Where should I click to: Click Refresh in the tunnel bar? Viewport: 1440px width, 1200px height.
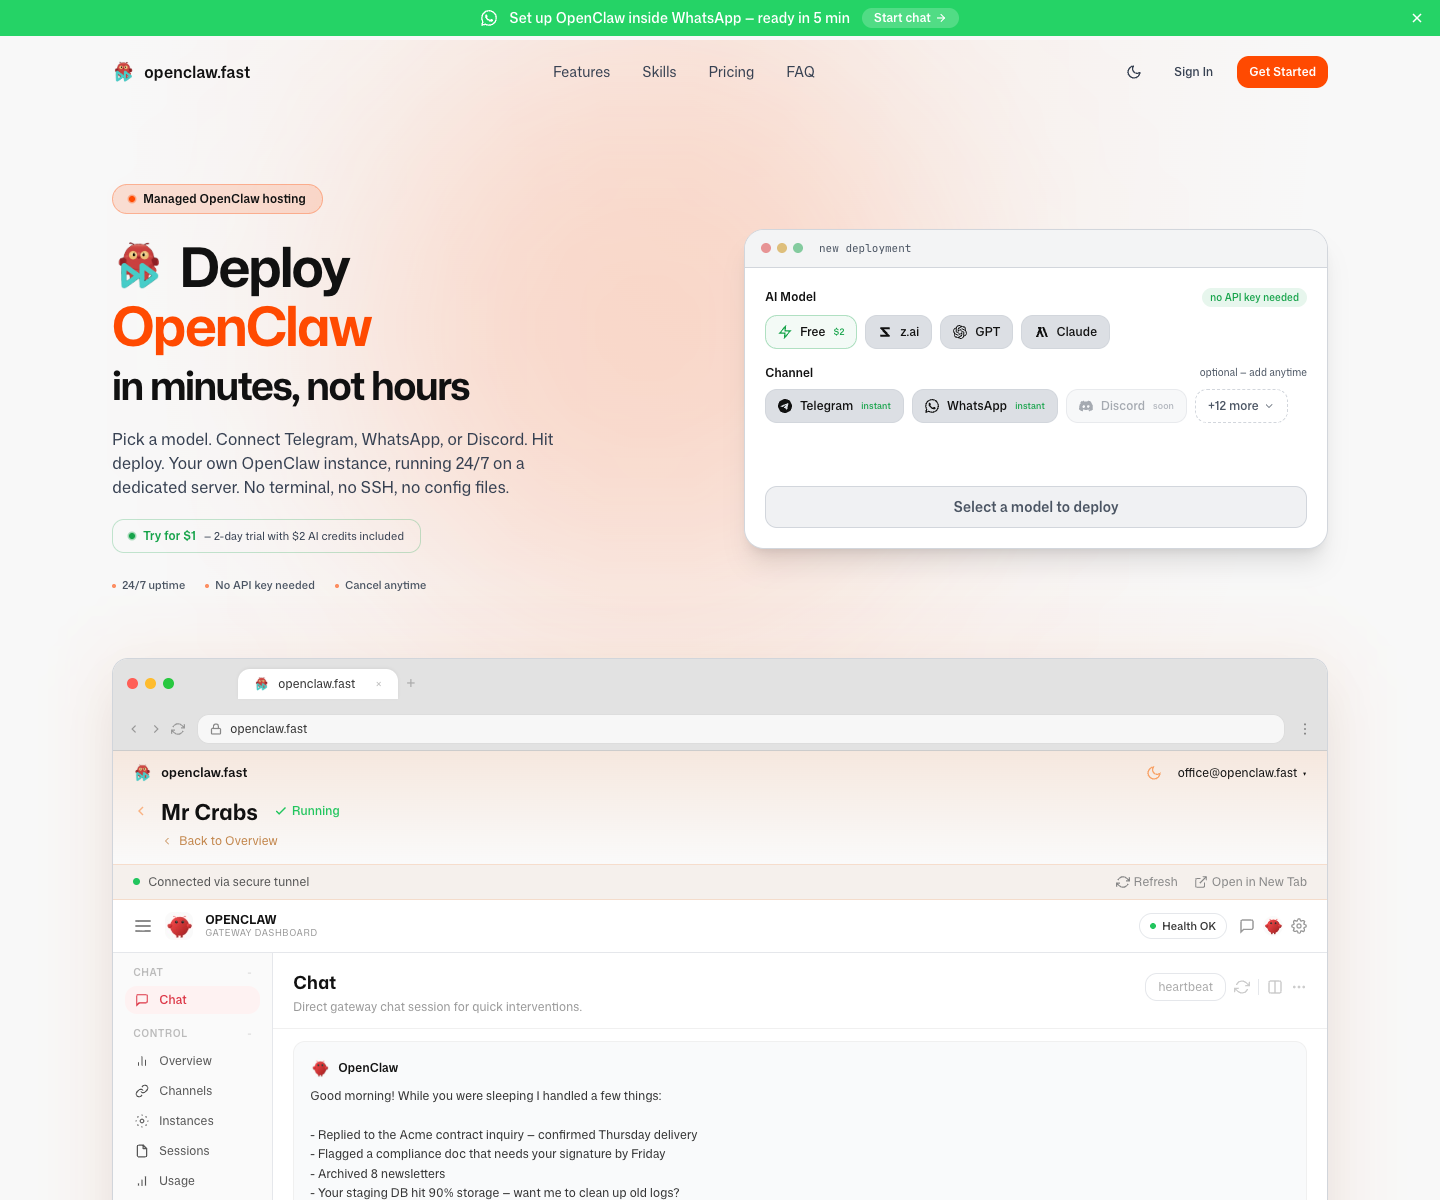click(x=1146, y=882)
